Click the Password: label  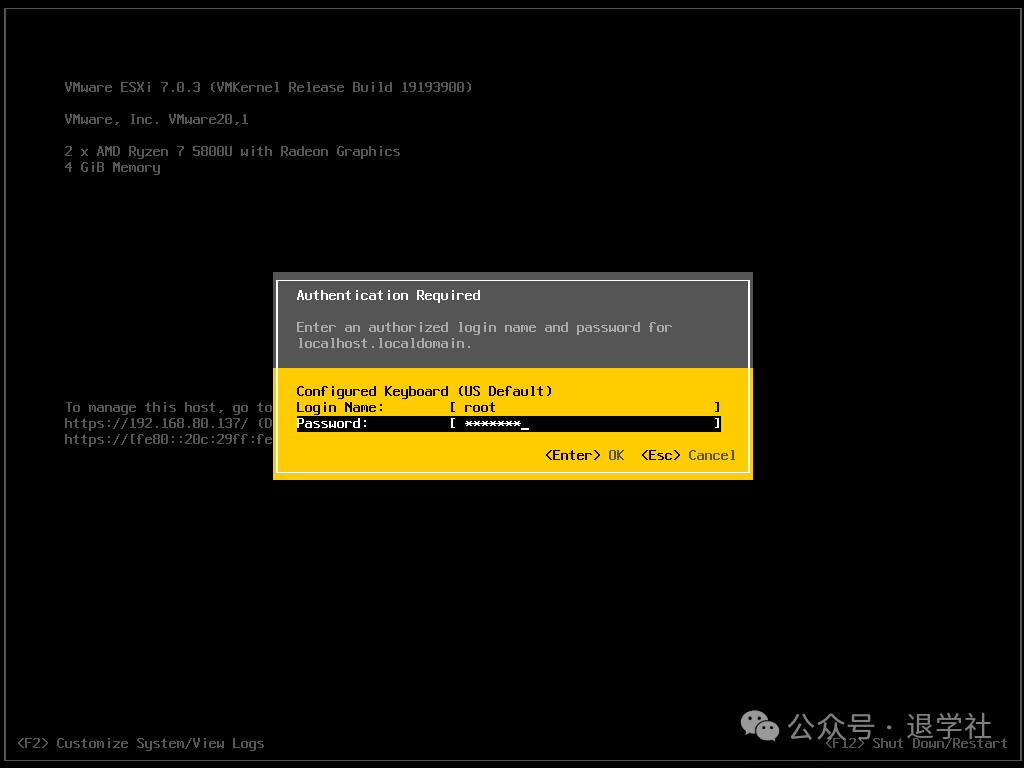coord(332,423)
